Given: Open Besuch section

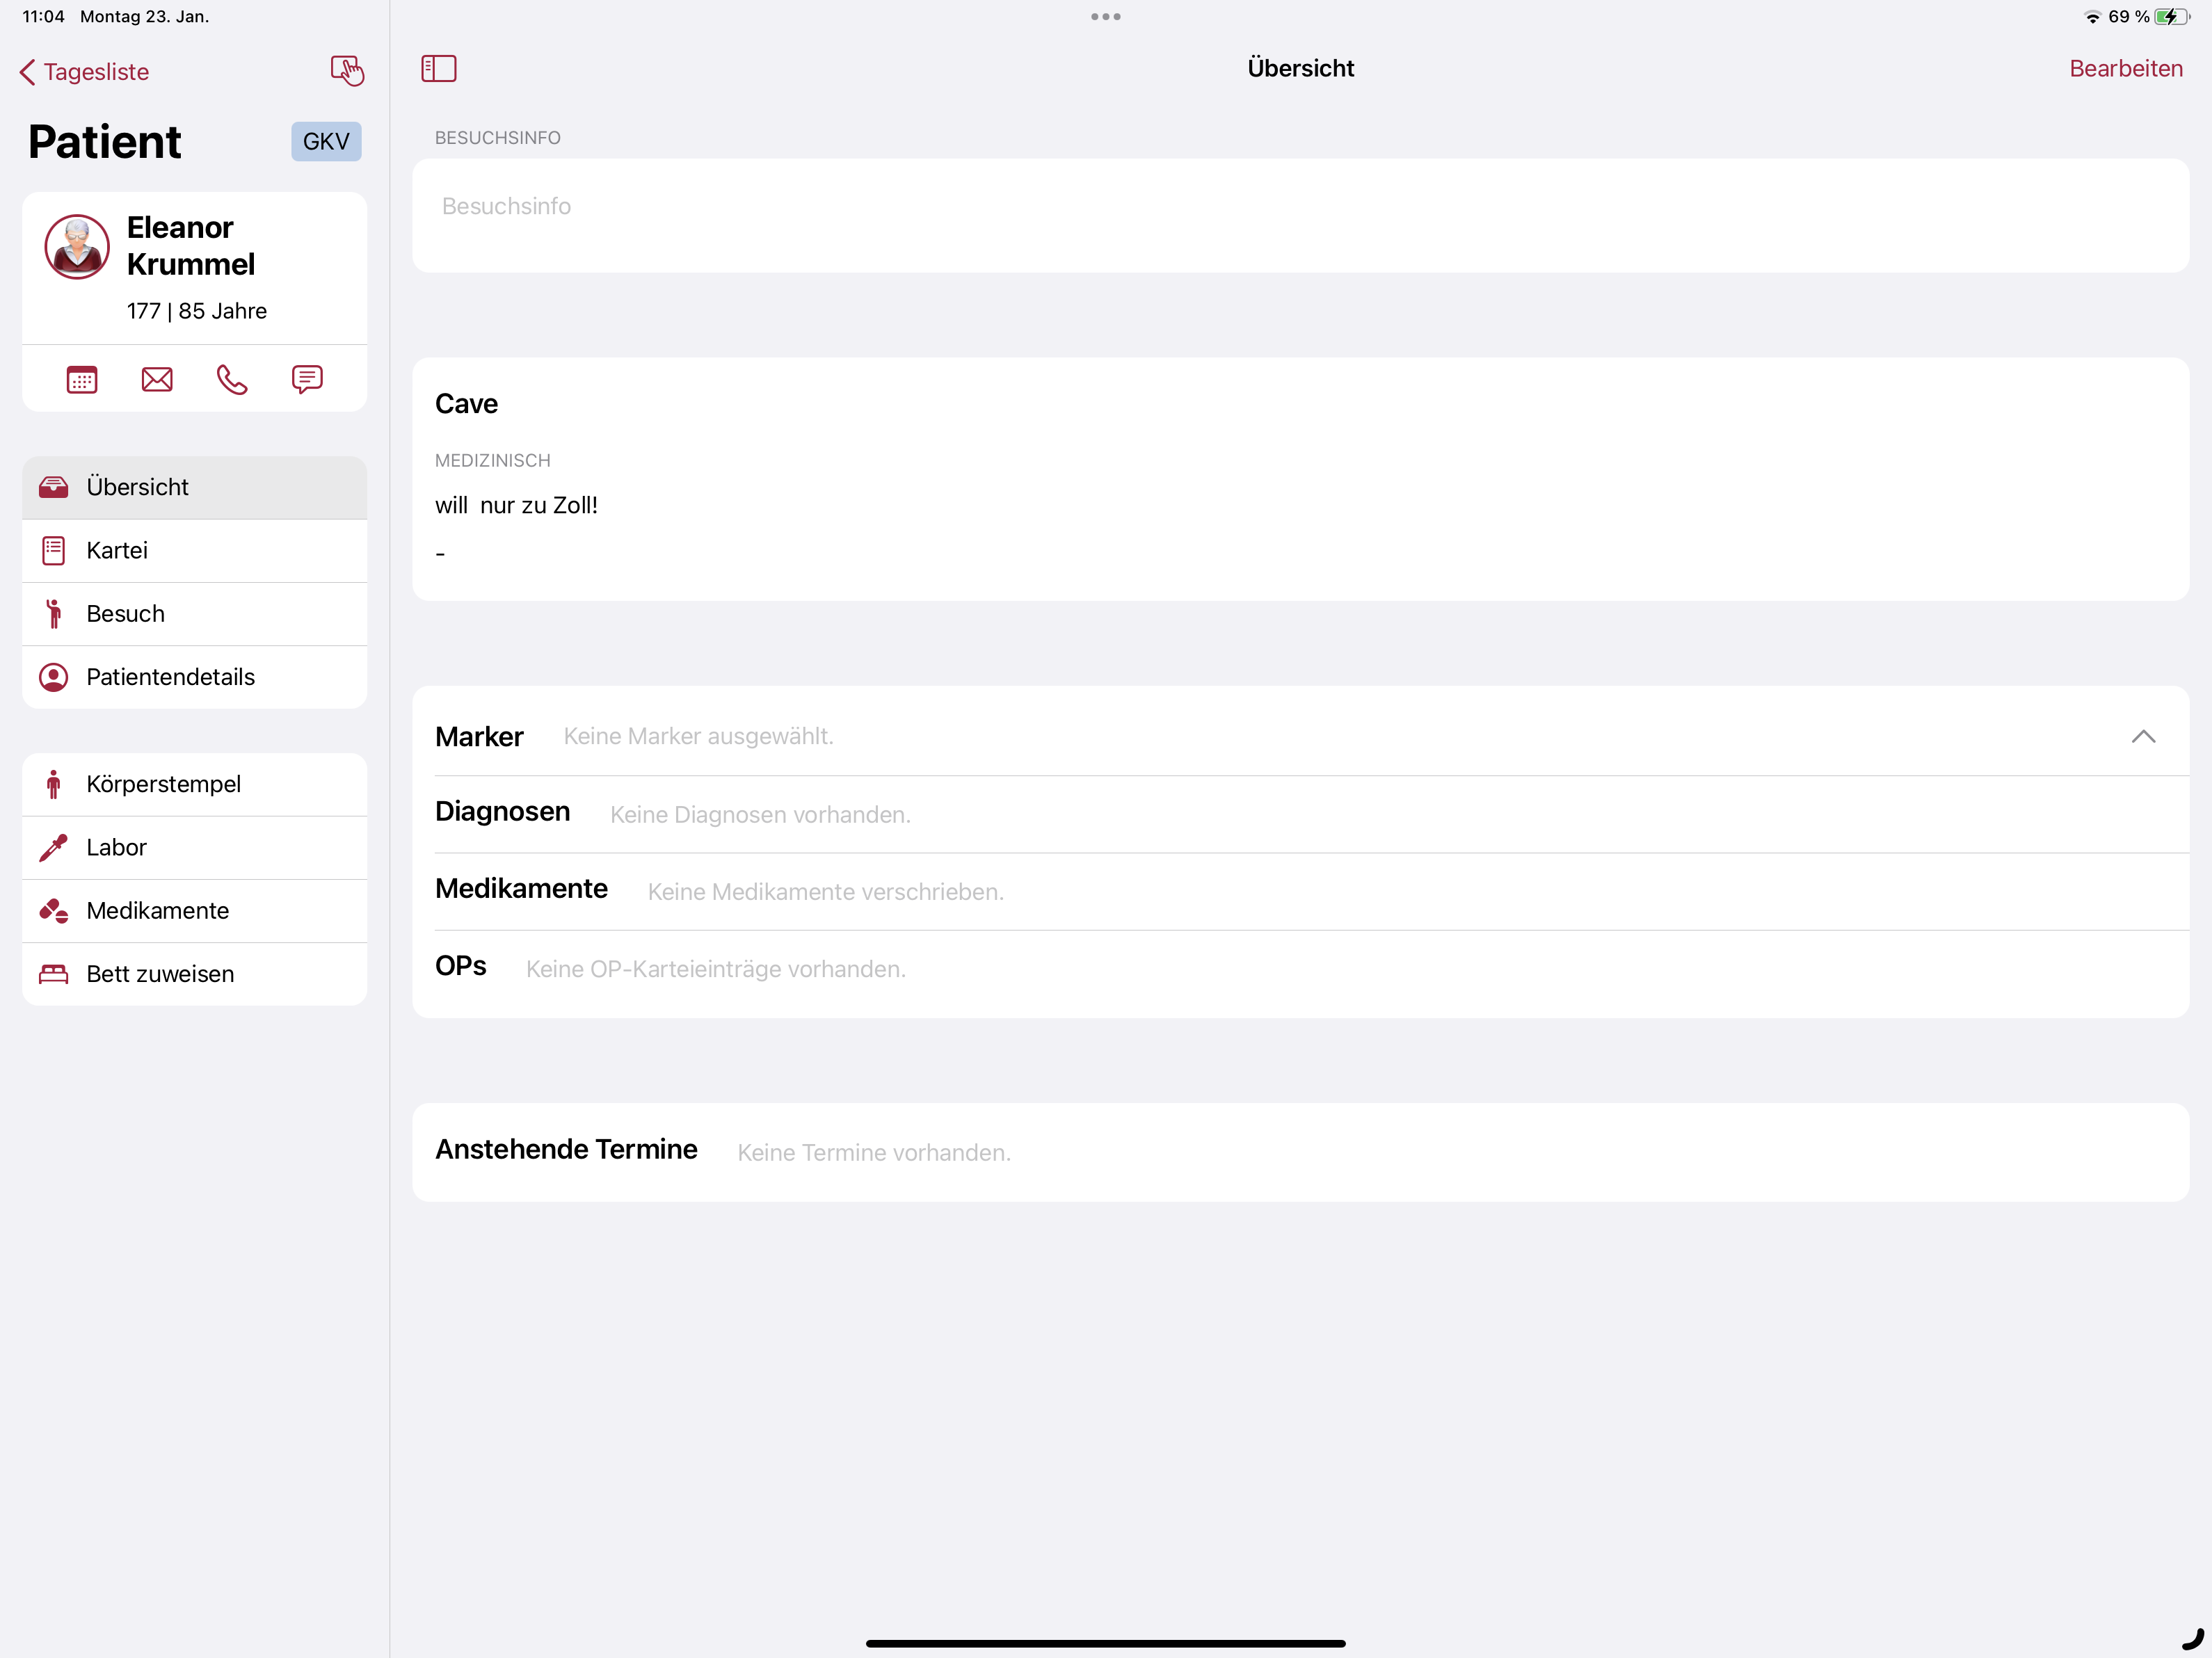Looking at the screenshot, I should [195, 614].
